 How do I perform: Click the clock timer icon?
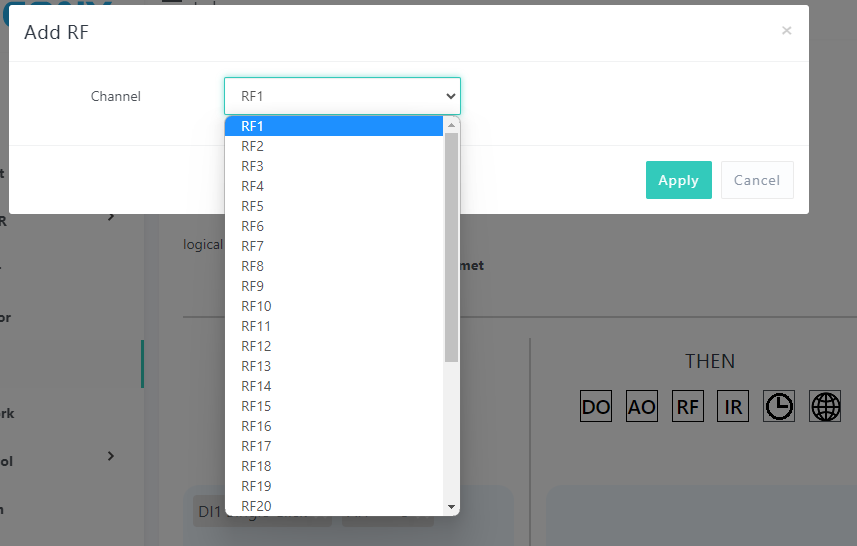coord(779,406)
